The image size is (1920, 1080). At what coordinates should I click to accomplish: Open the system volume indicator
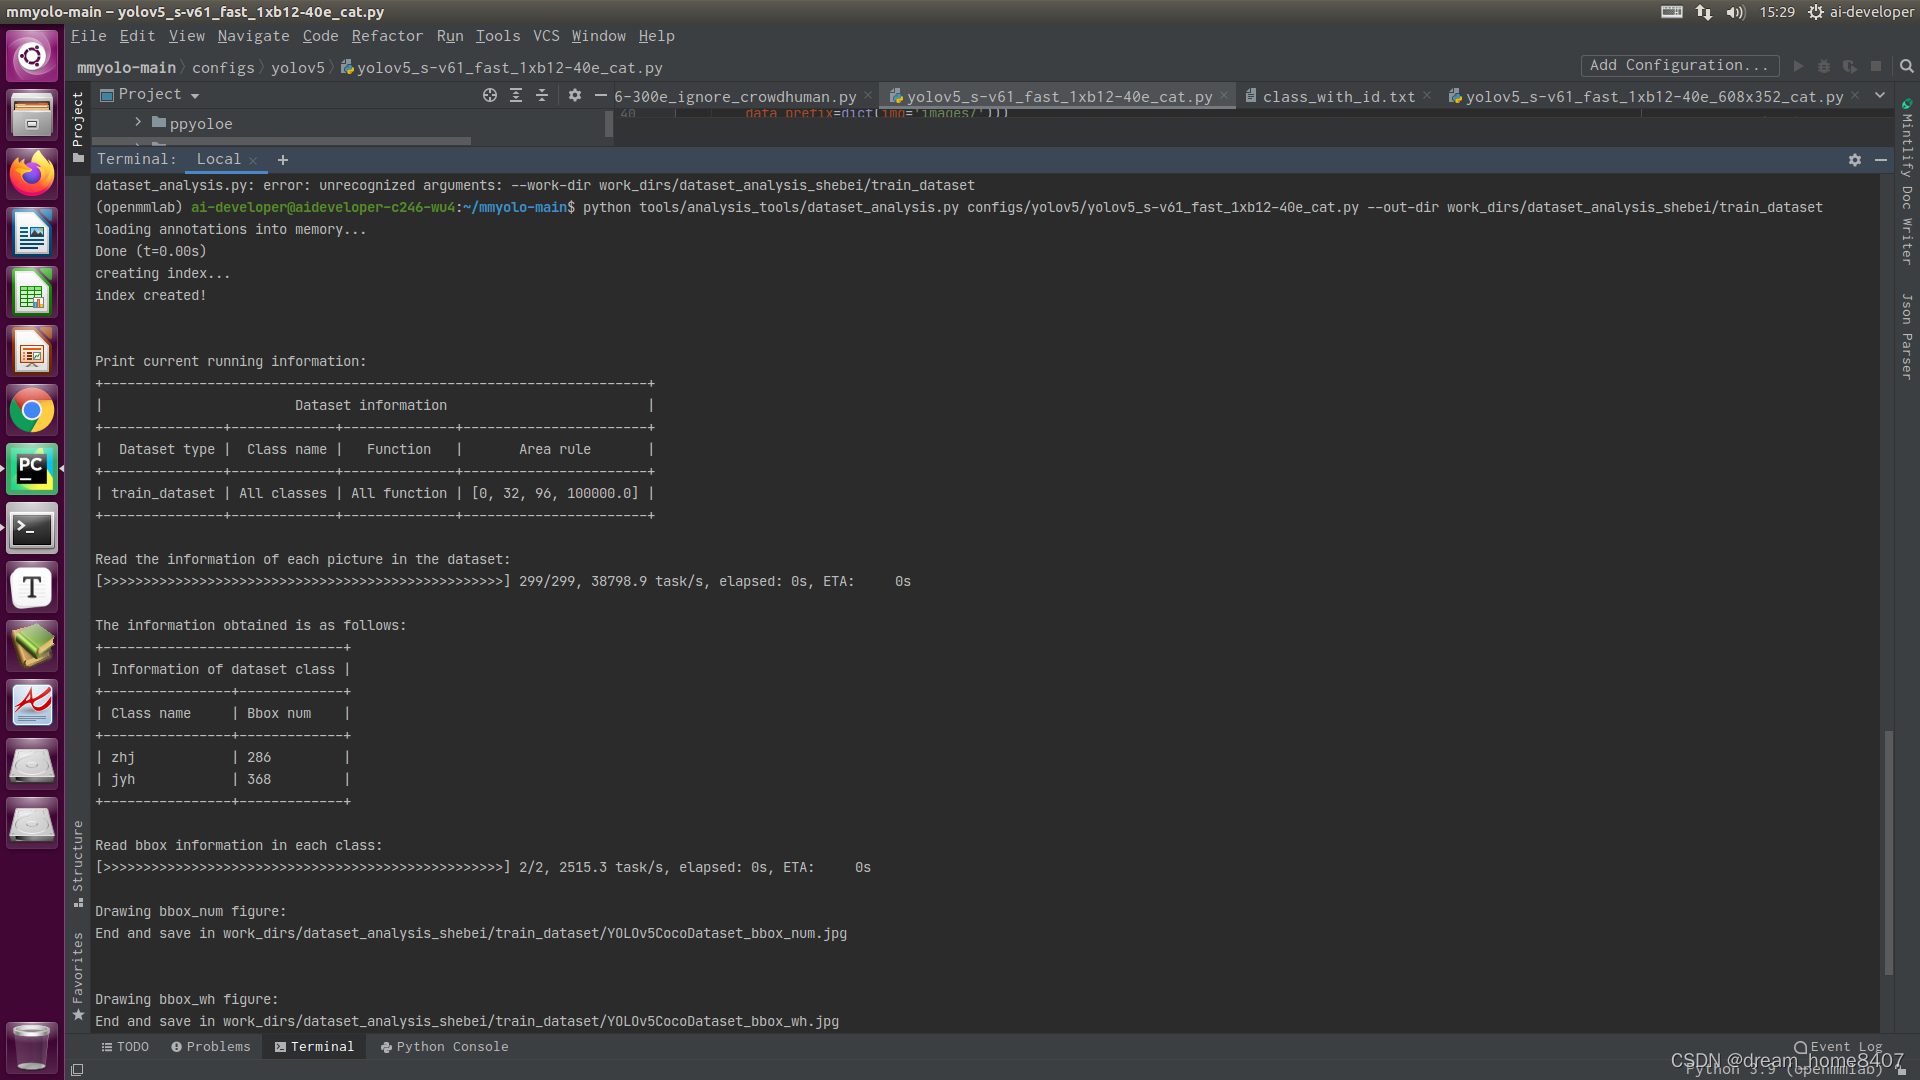point(1735,12)
